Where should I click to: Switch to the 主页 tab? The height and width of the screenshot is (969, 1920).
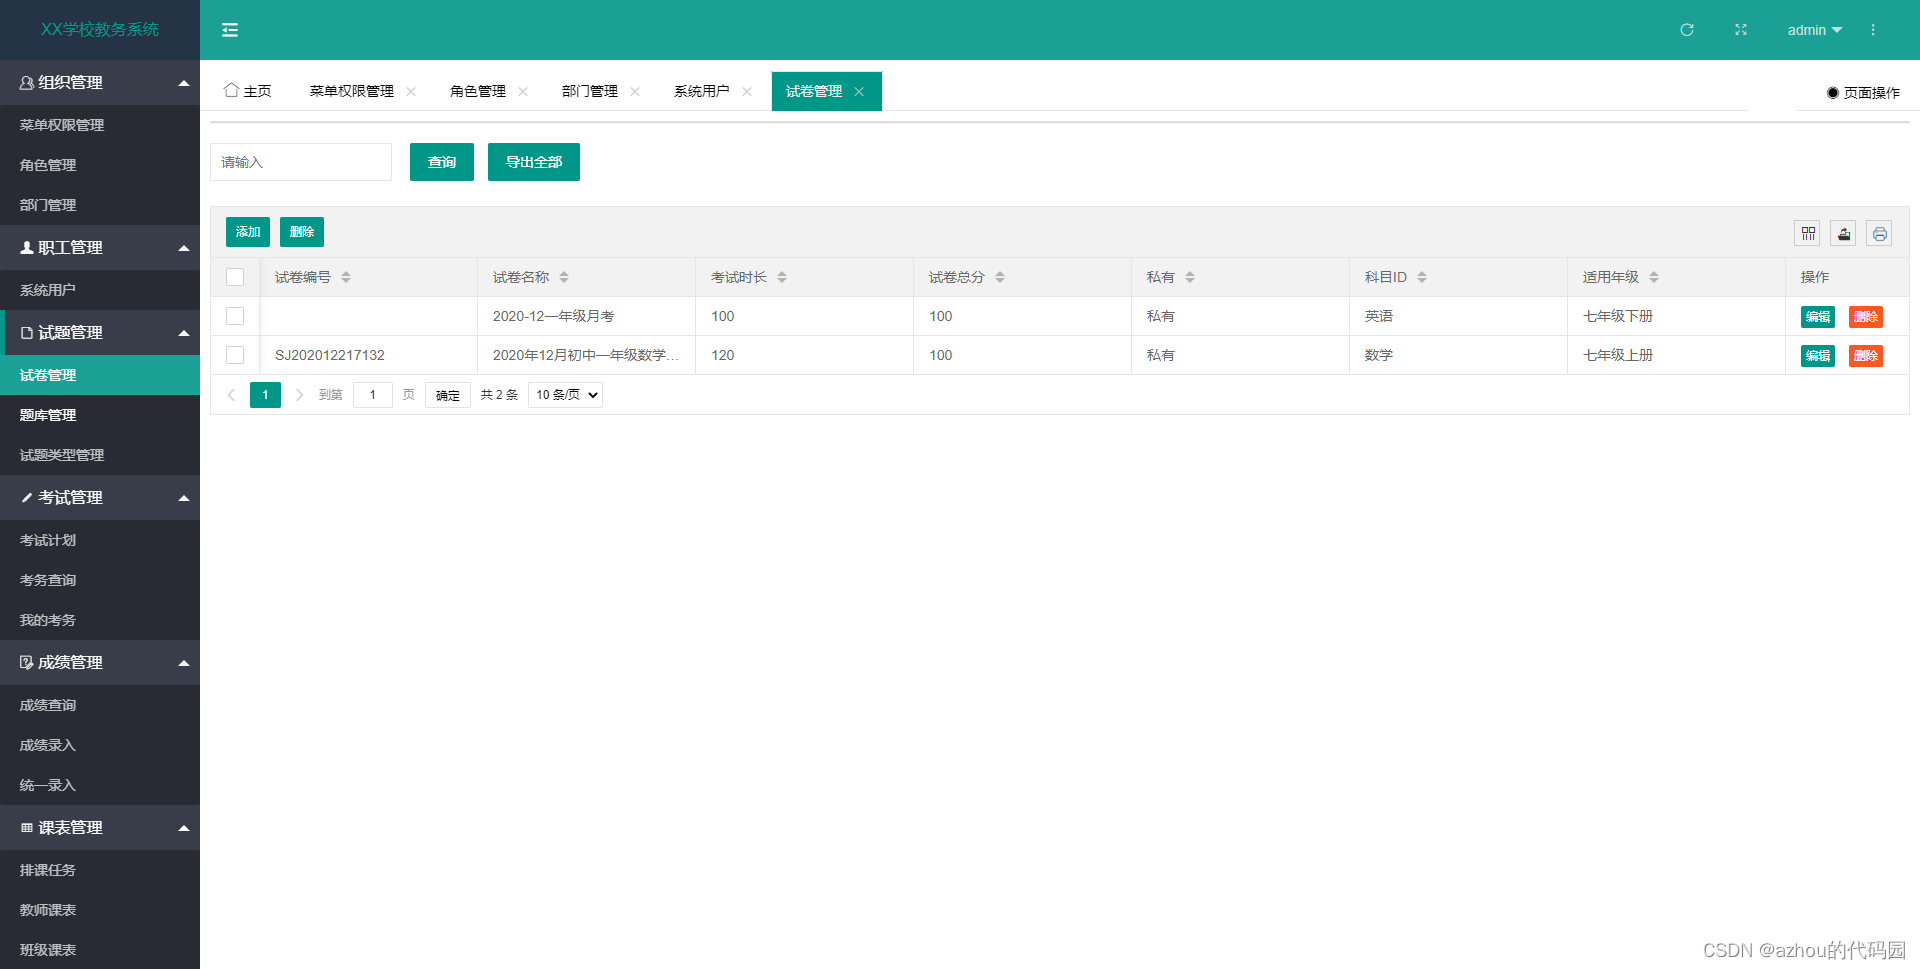coord(248,91)
